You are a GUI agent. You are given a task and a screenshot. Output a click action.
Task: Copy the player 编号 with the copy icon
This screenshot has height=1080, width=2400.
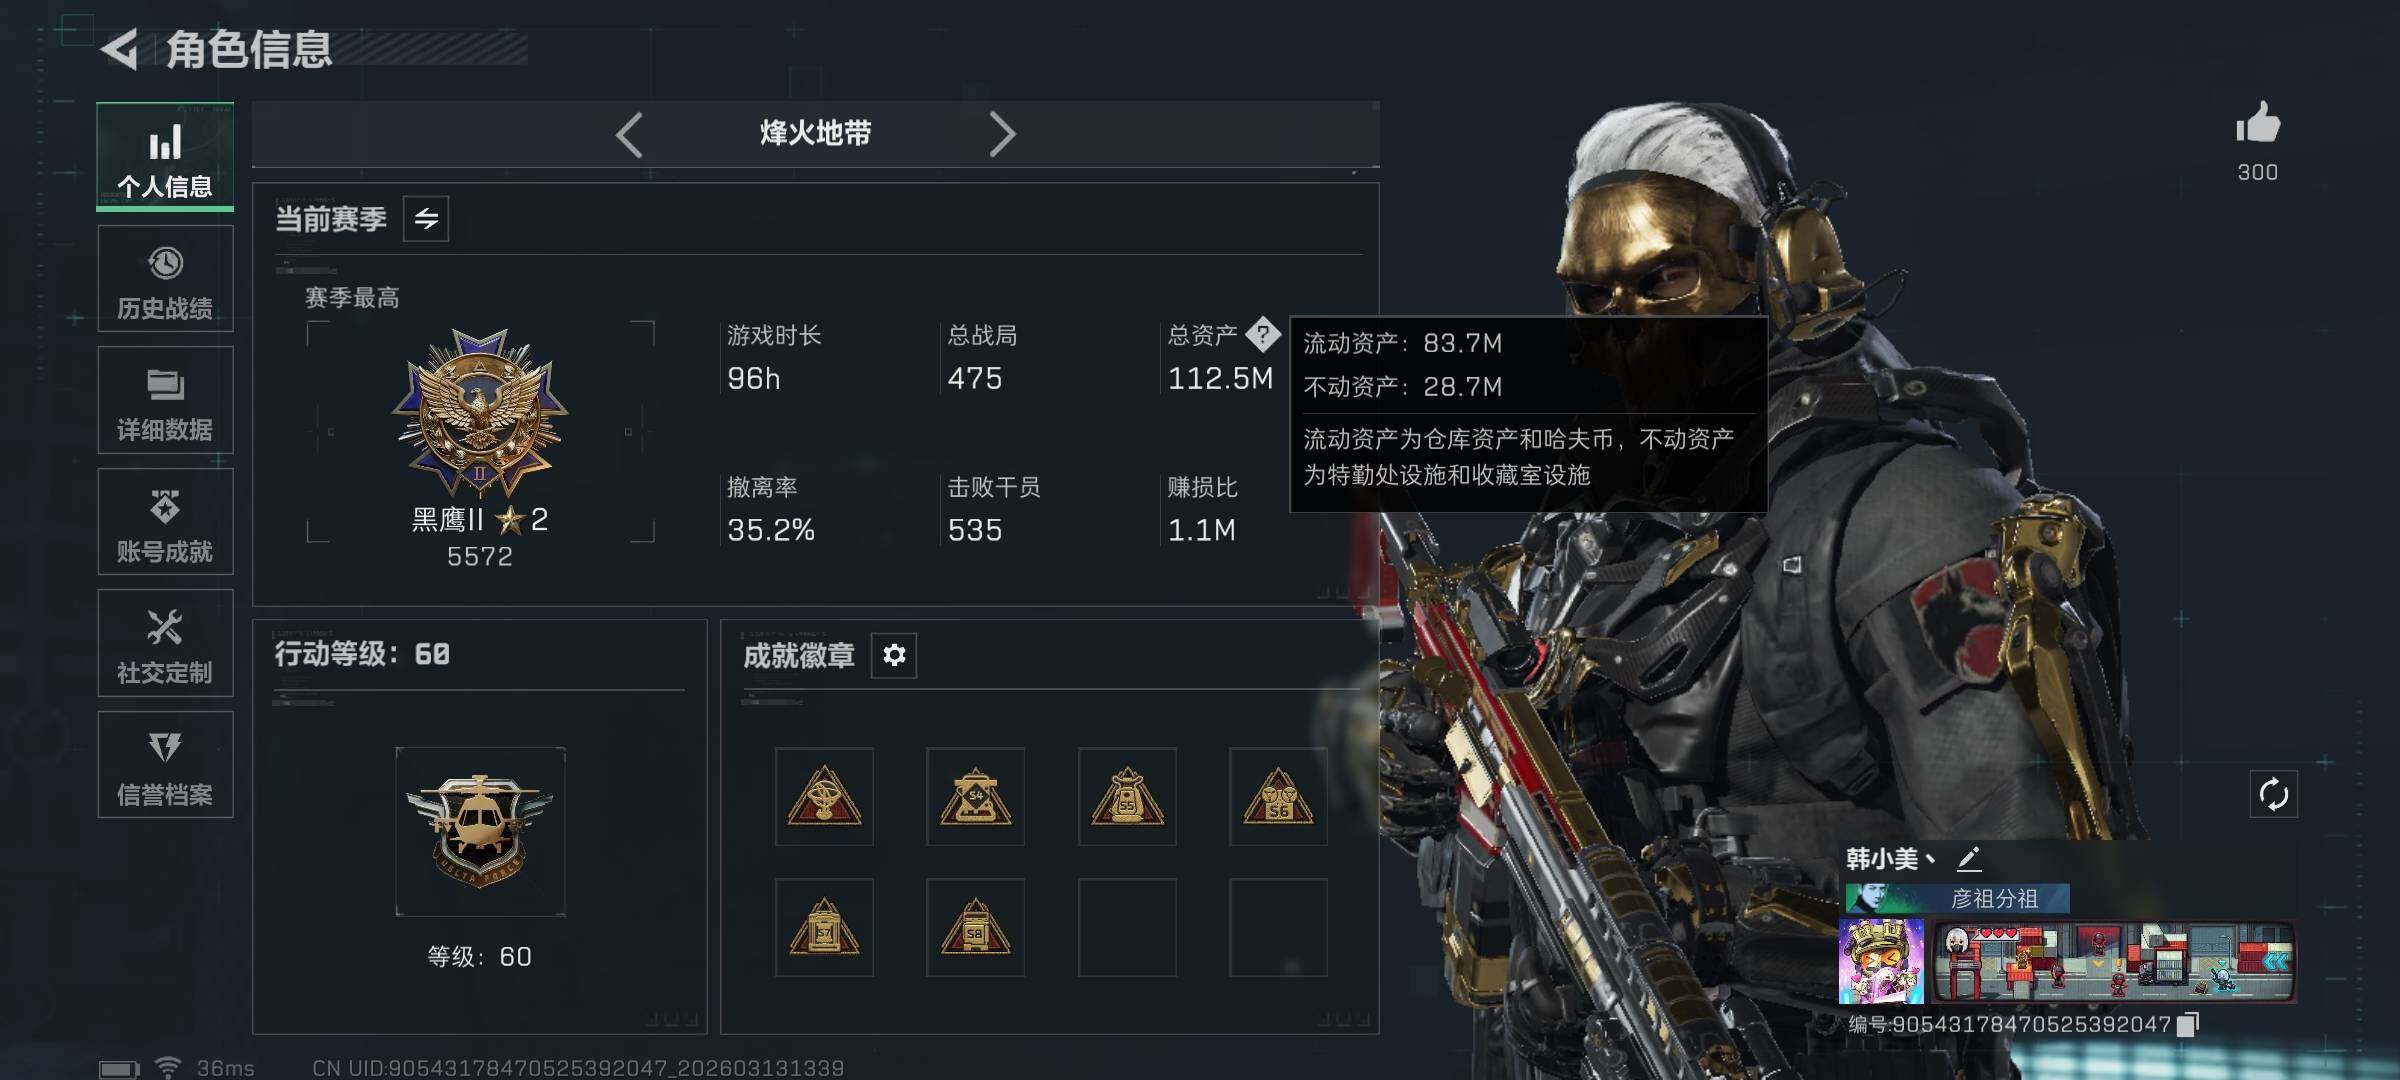tap(2189, 1024)
